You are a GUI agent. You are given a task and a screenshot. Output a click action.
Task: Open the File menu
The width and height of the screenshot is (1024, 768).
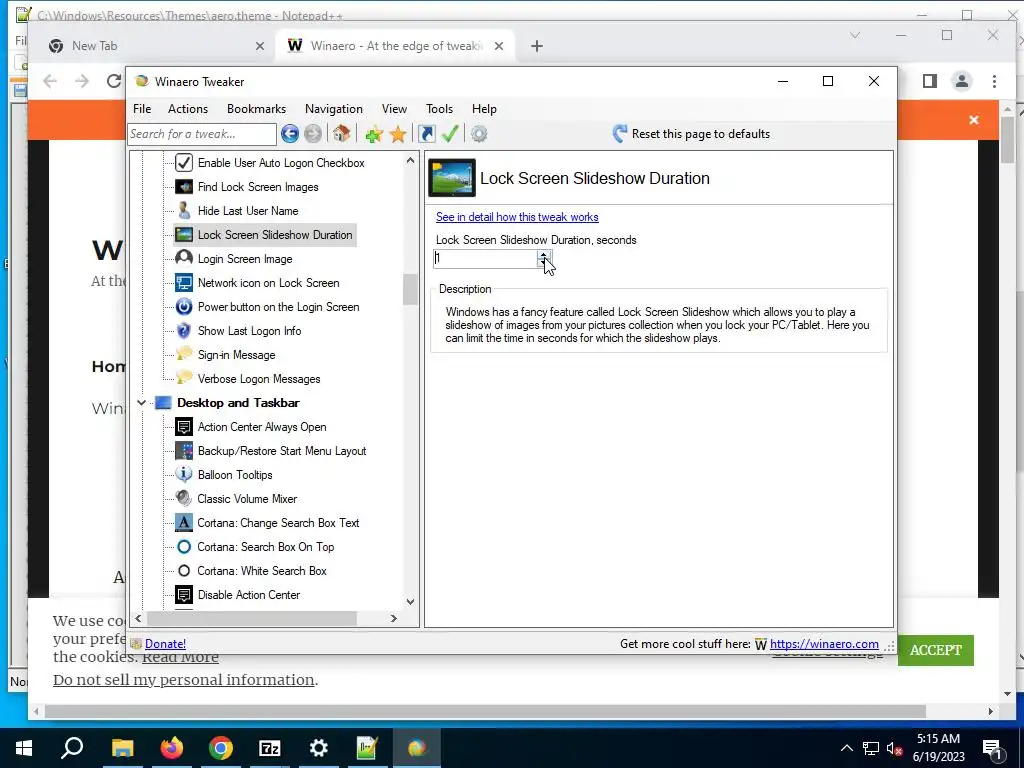142,109
